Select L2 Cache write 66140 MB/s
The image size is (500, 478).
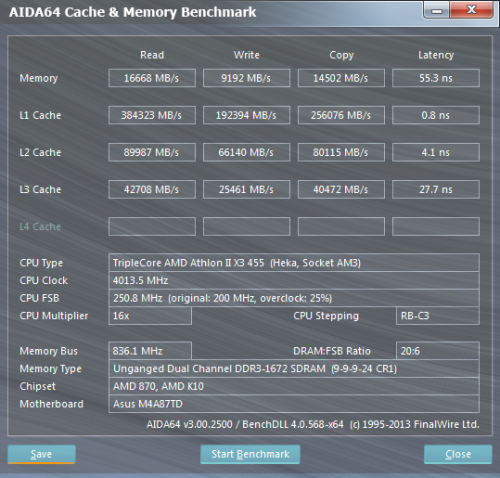click(x=247, y=152)
